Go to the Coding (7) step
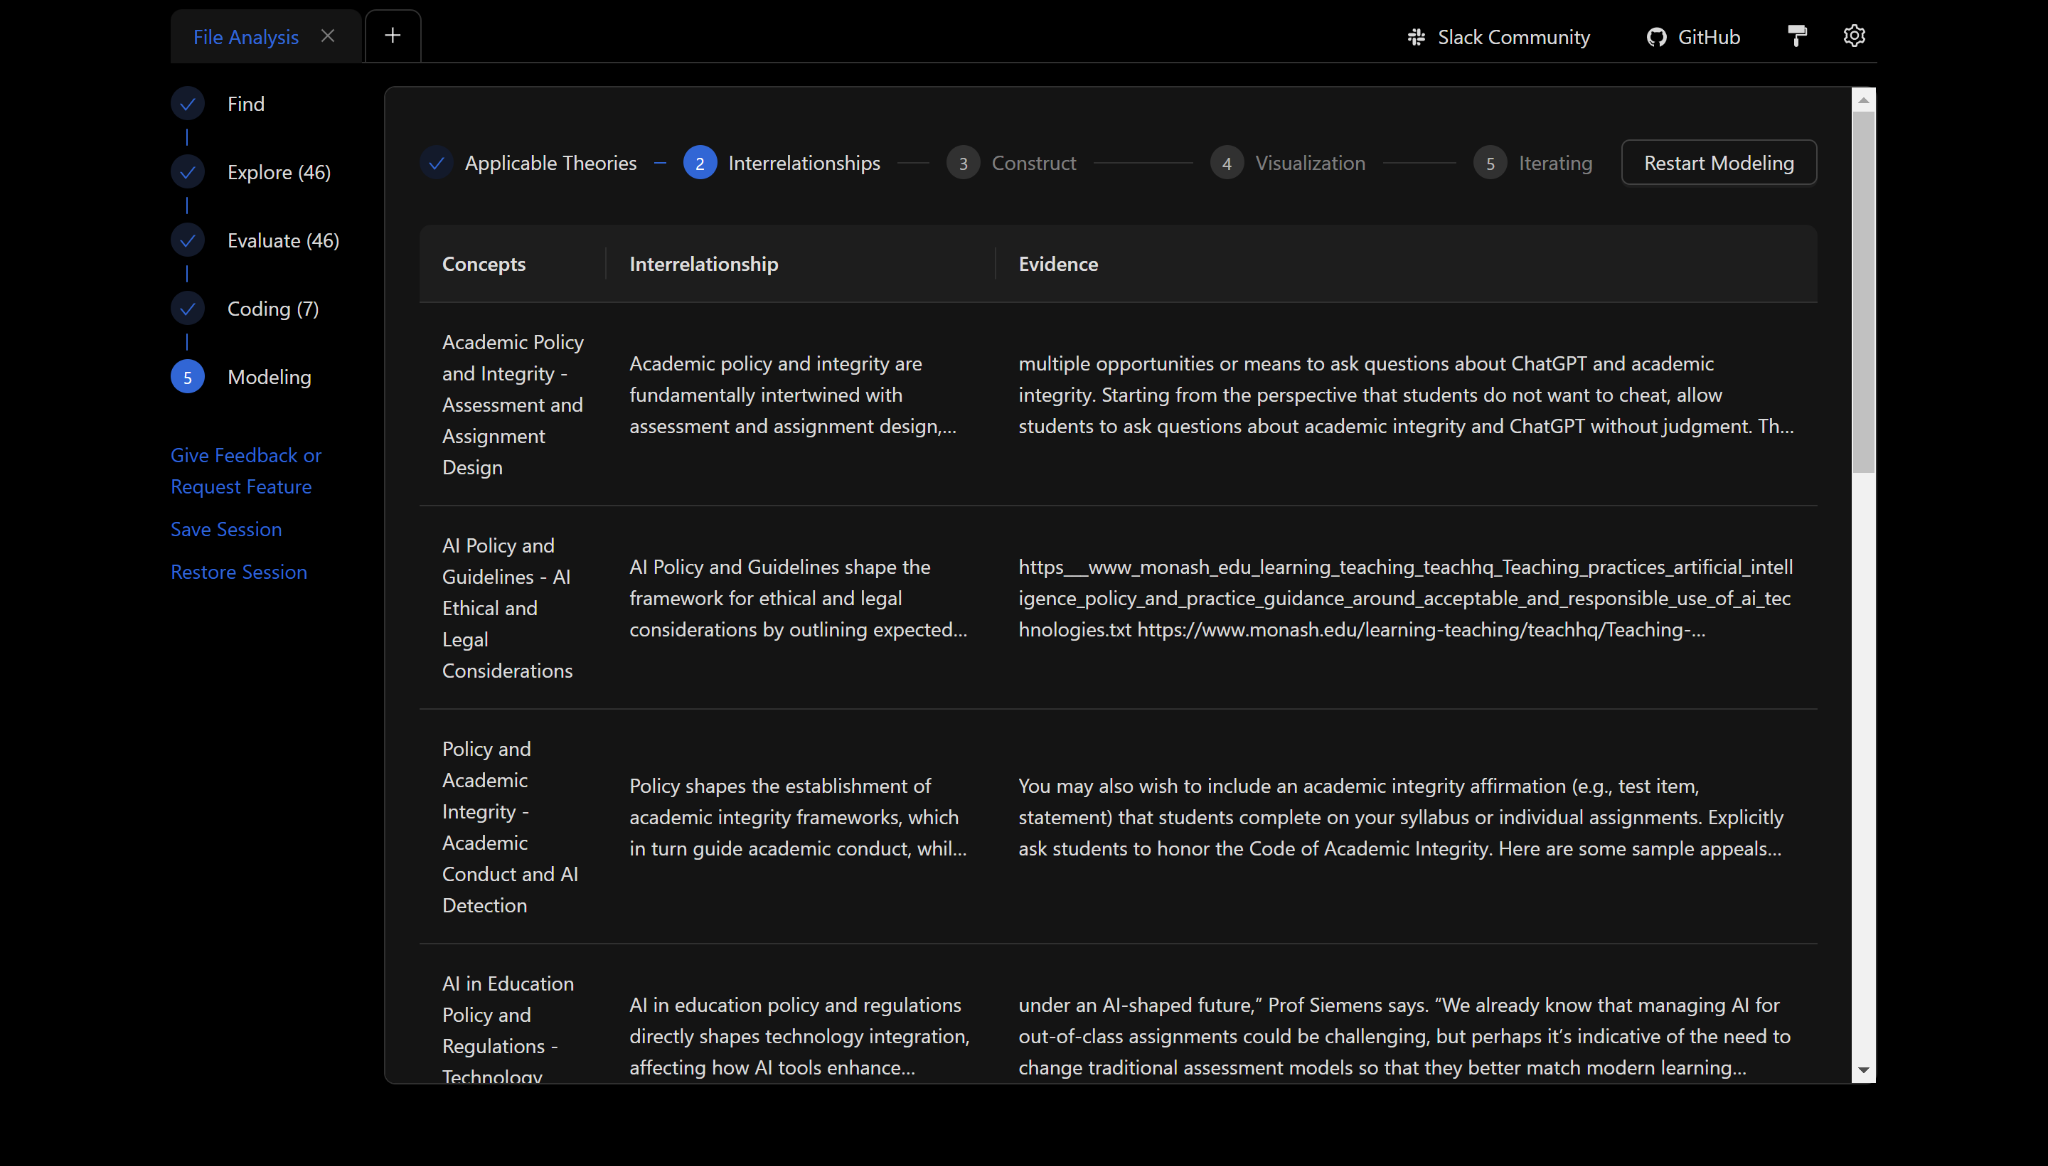This screenshot has width=2048, height=1166. coord(273,308)
